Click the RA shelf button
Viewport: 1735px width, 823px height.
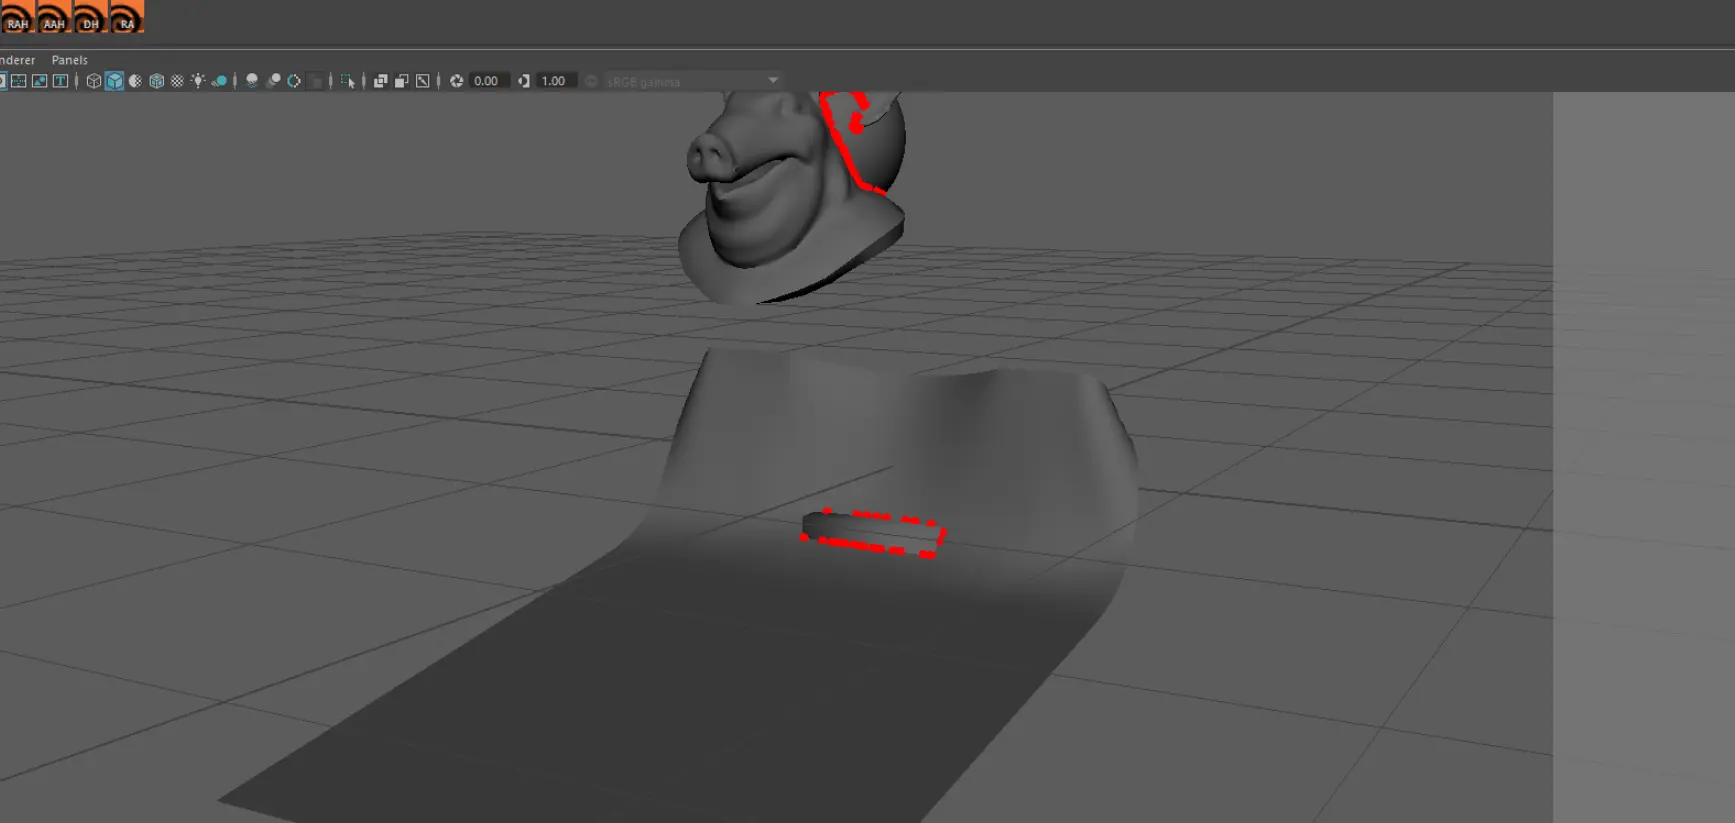(126, 16)
